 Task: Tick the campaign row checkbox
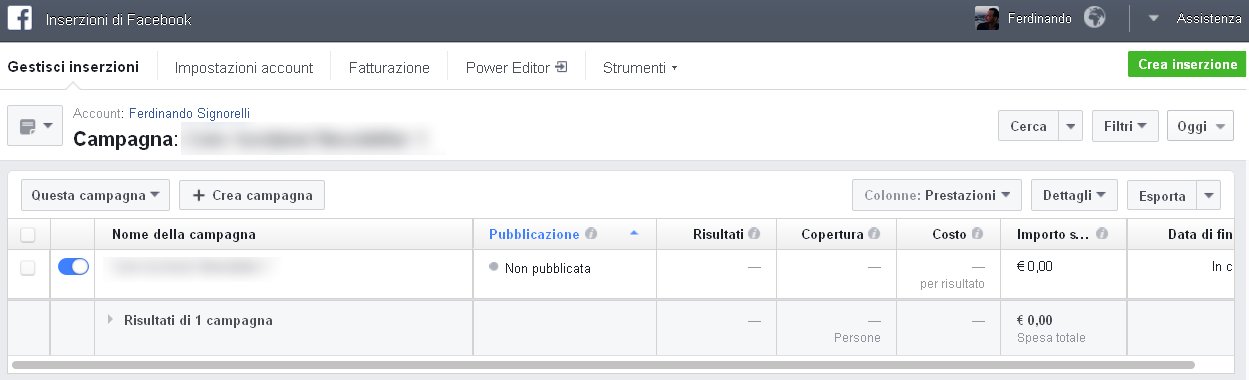(28, 267)
